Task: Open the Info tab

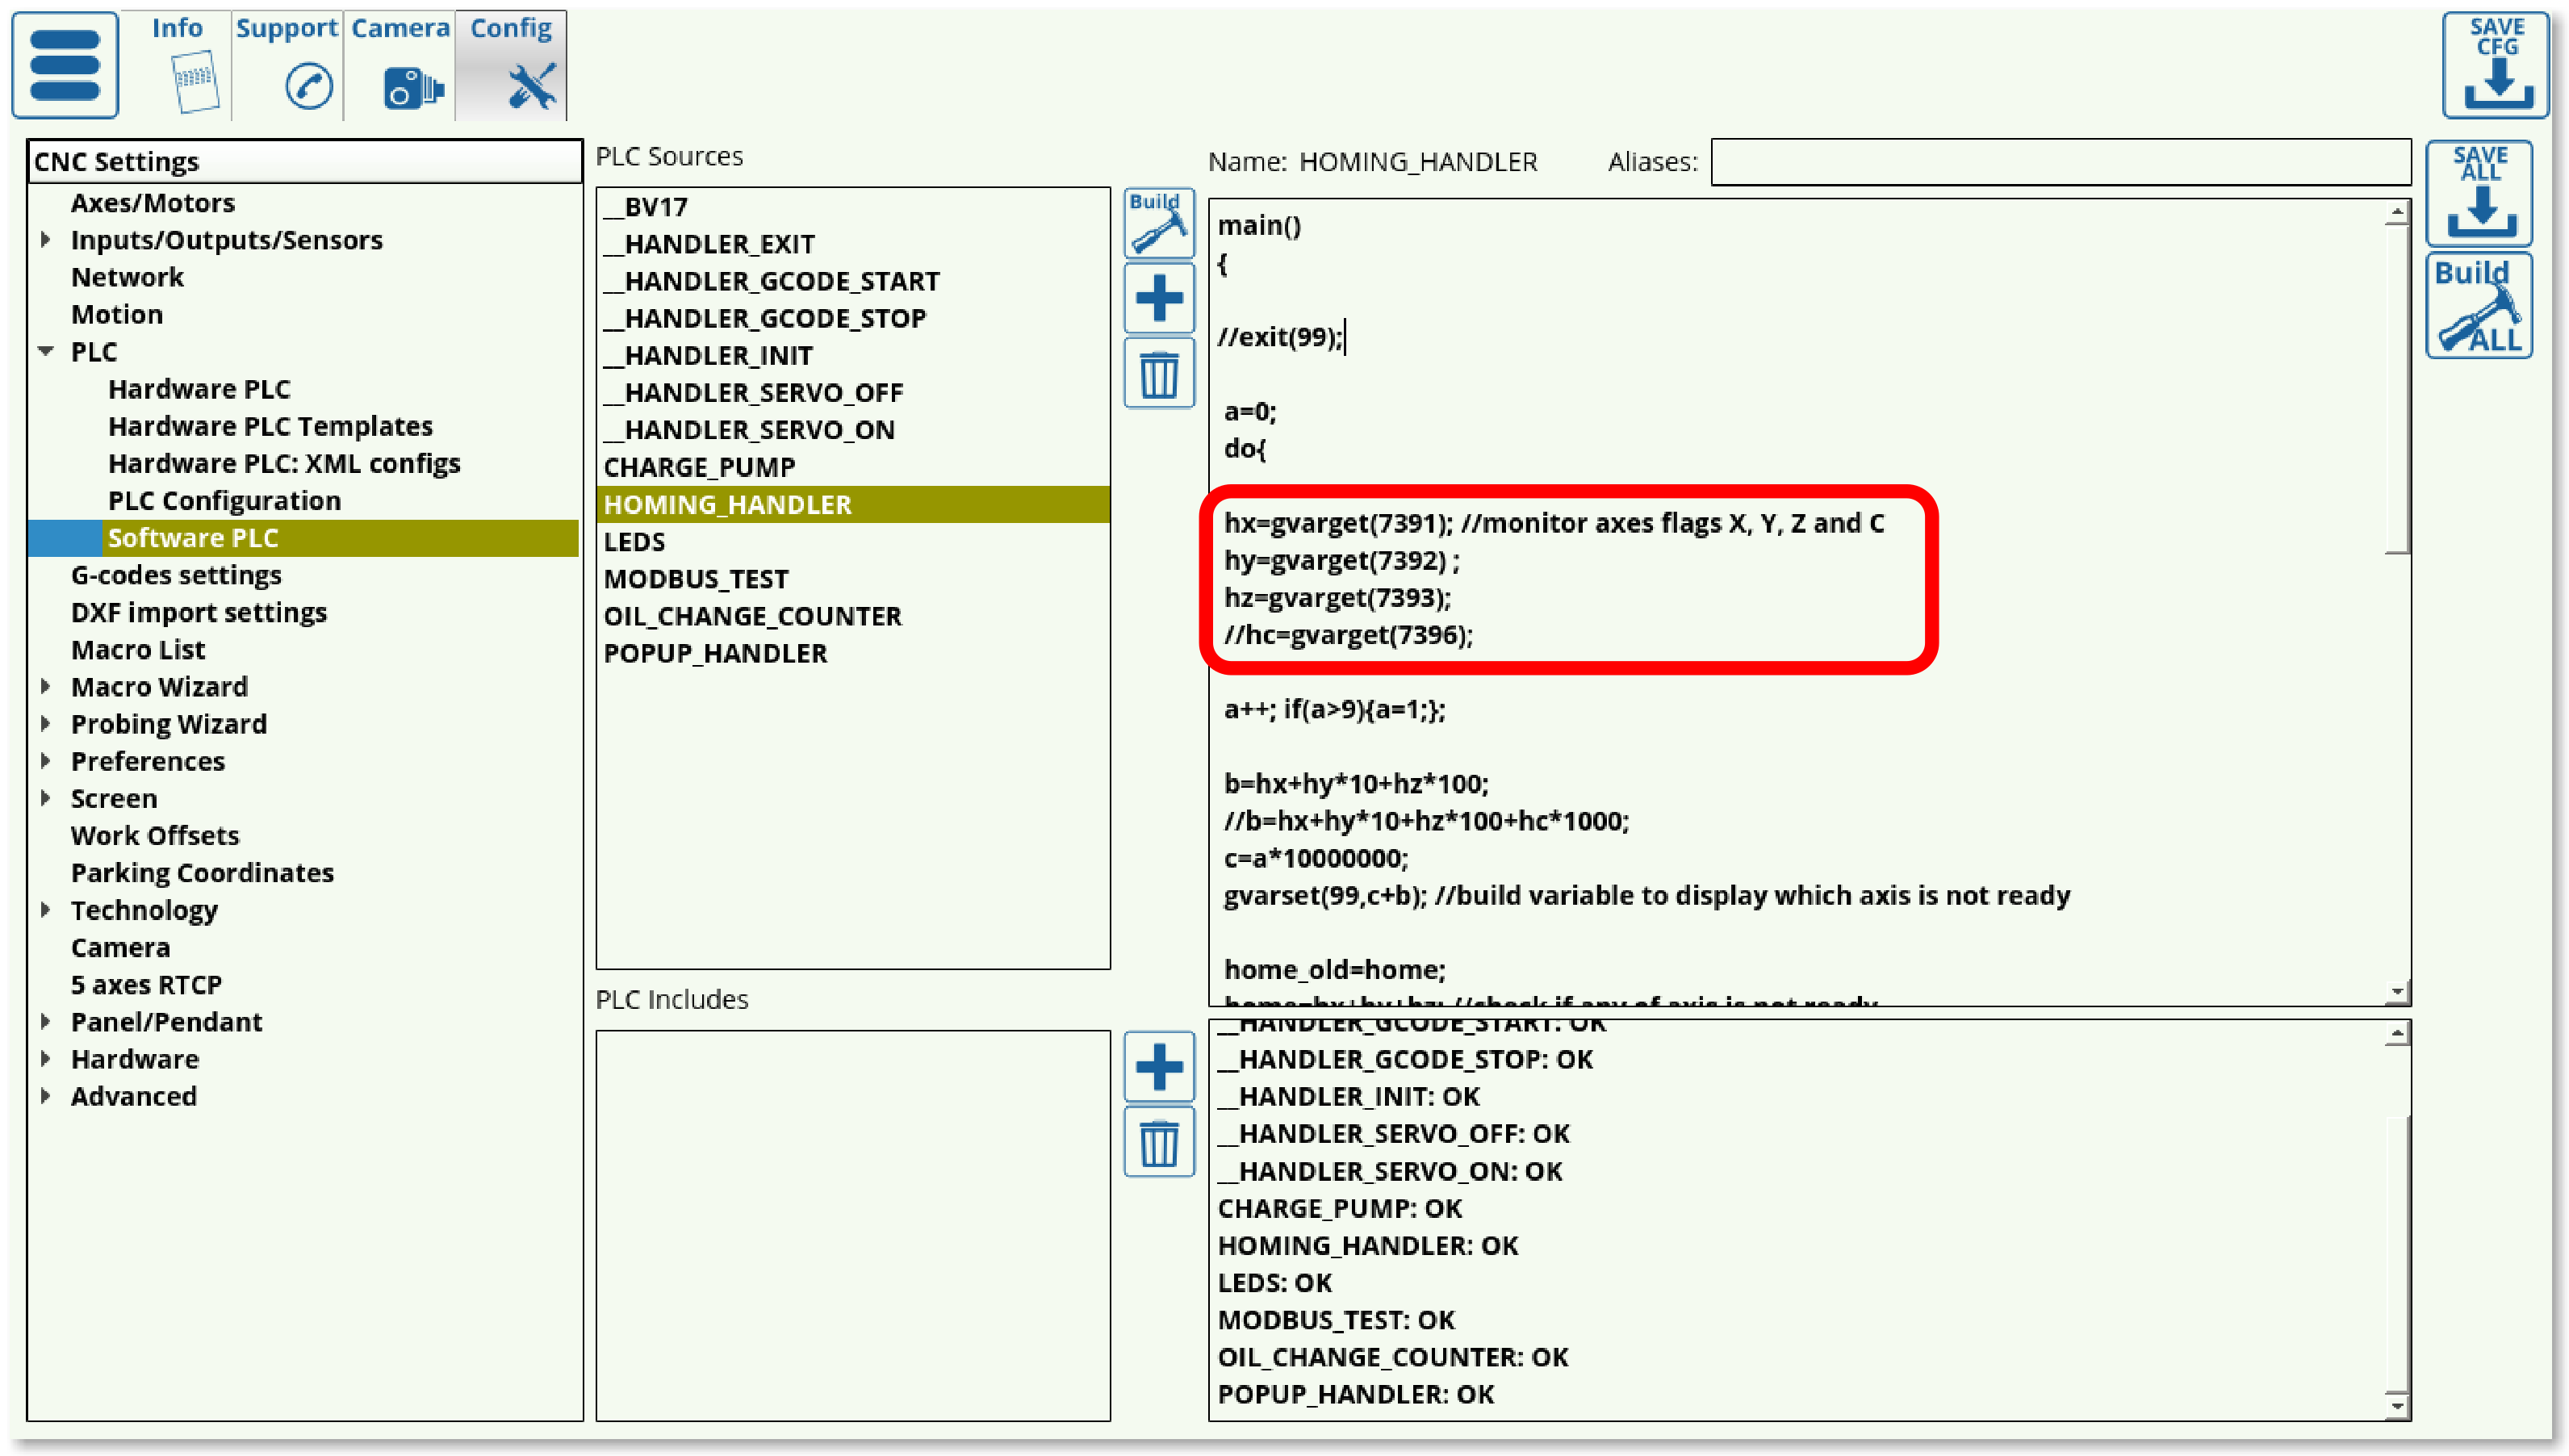Action: click(x=178, y=65)
